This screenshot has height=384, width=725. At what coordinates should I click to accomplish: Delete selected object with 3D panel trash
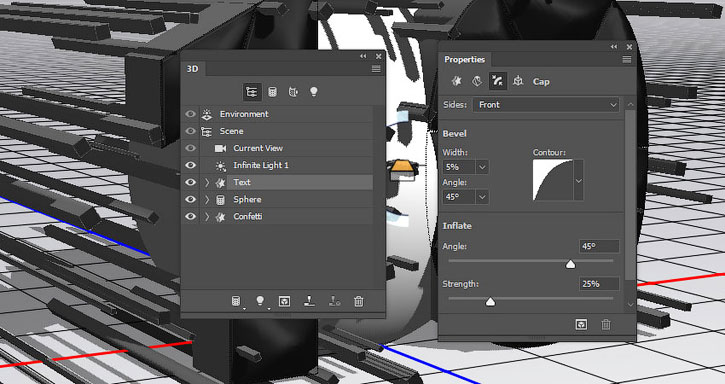pyautogui.click(x=358, y=302)
